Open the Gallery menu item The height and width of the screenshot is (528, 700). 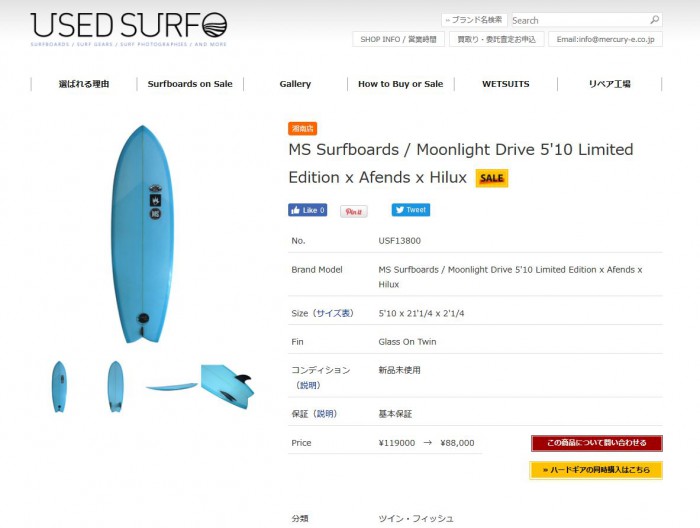(x=295, y=84)
